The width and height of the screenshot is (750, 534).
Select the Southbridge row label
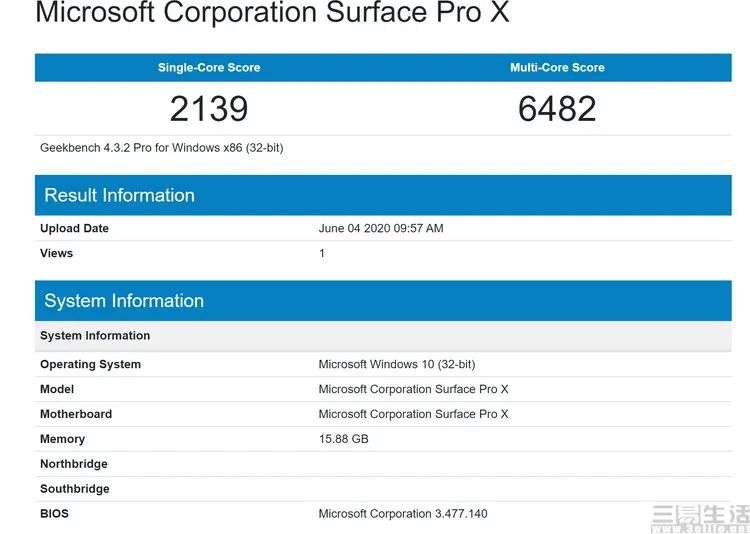coord(75,489)
